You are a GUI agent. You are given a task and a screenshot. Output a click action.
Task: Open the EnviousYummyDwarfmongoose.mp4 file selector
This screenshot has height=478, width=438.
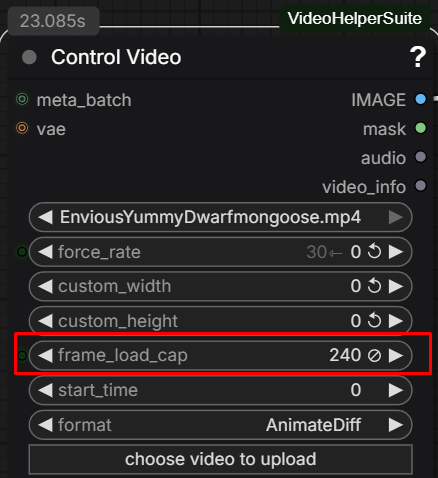[x=221, y=217]
